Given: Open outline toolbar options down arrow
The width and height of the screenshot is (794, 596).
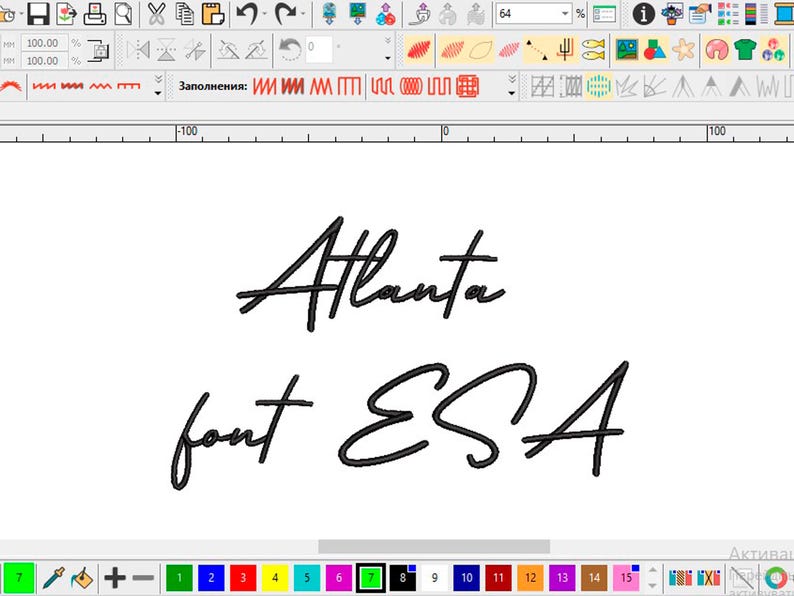Looking at the screenshot, I should coord(158,94).
